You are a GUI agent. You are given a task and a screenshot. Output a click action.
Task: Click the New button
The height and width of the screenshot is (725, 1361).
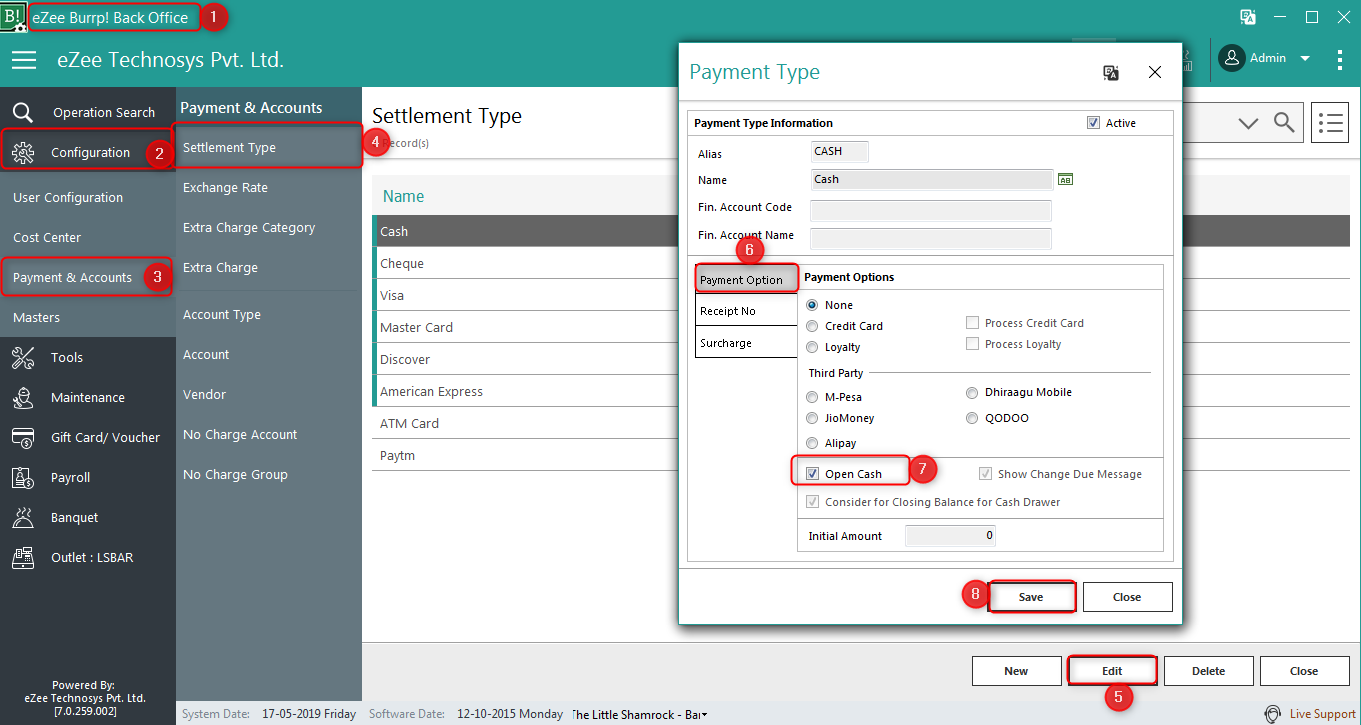(x=1016, y=671)
